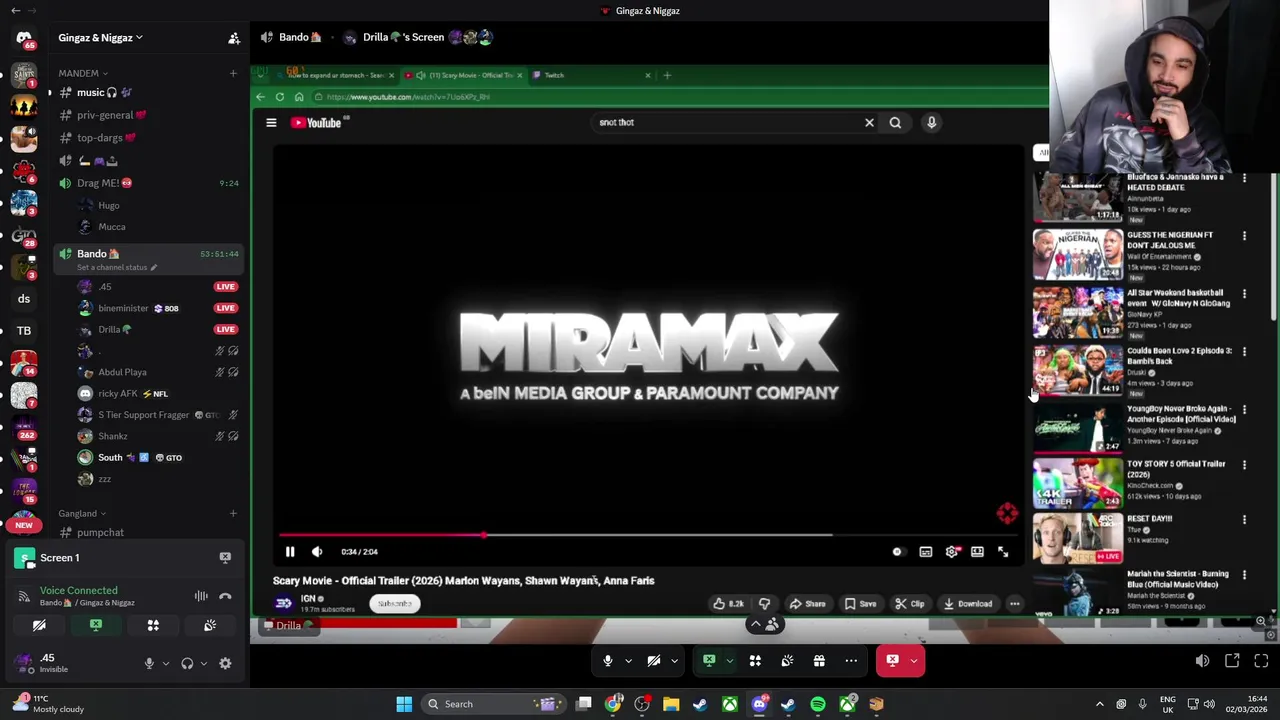The height and width of the screenshot is (720, 1280).
Task: Dislike the Scary Movie trailer
Action: (764, 604)
